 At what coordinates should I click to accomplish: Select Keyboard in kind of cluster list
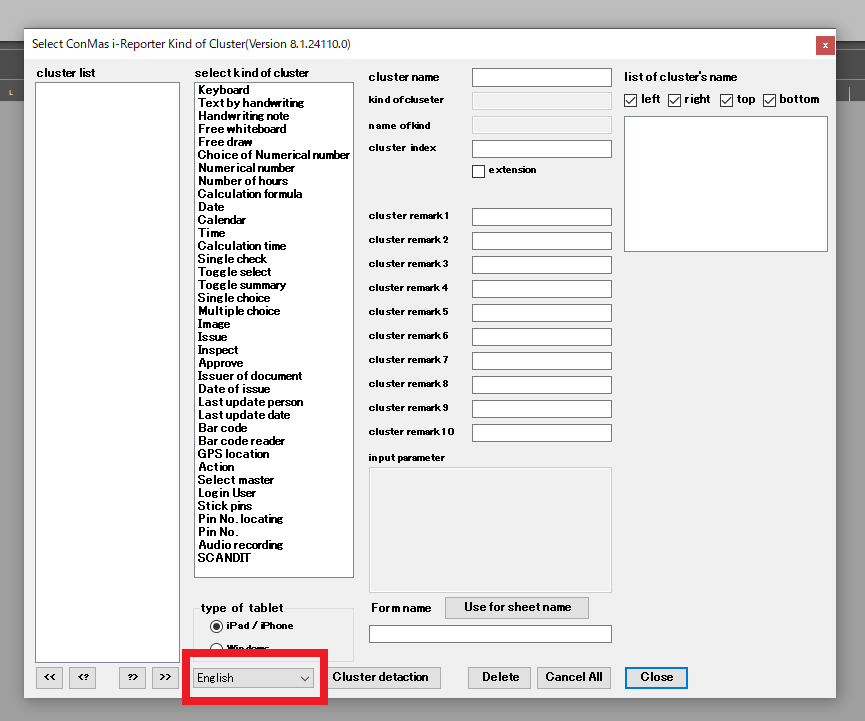point(224,90)
